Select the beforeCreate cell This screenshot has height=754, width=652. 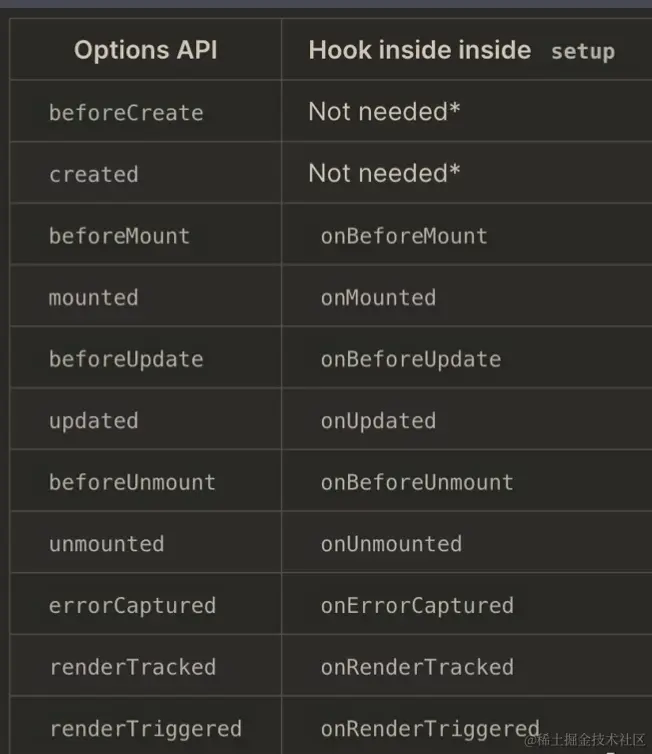pyautogui.click(x=126, y=113)
